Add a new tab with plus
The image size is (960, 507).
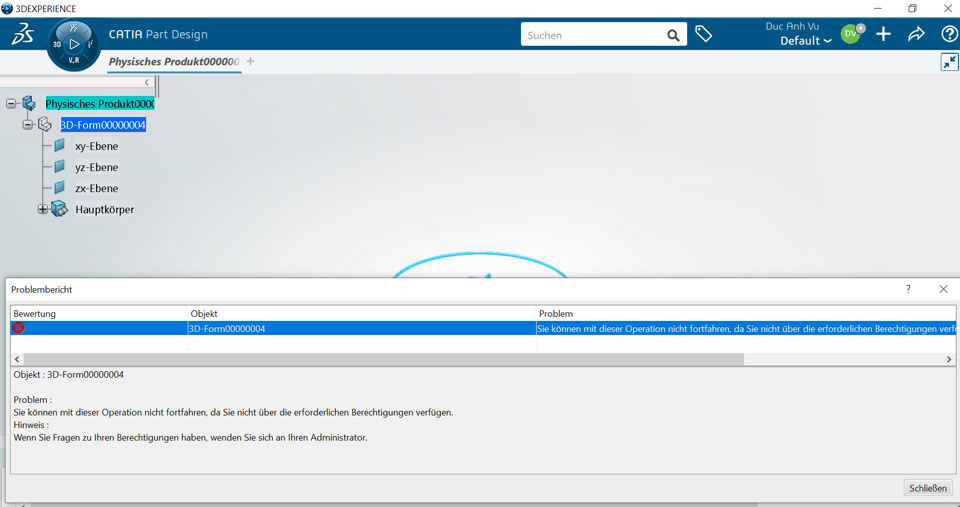click(x=250, y=61)
